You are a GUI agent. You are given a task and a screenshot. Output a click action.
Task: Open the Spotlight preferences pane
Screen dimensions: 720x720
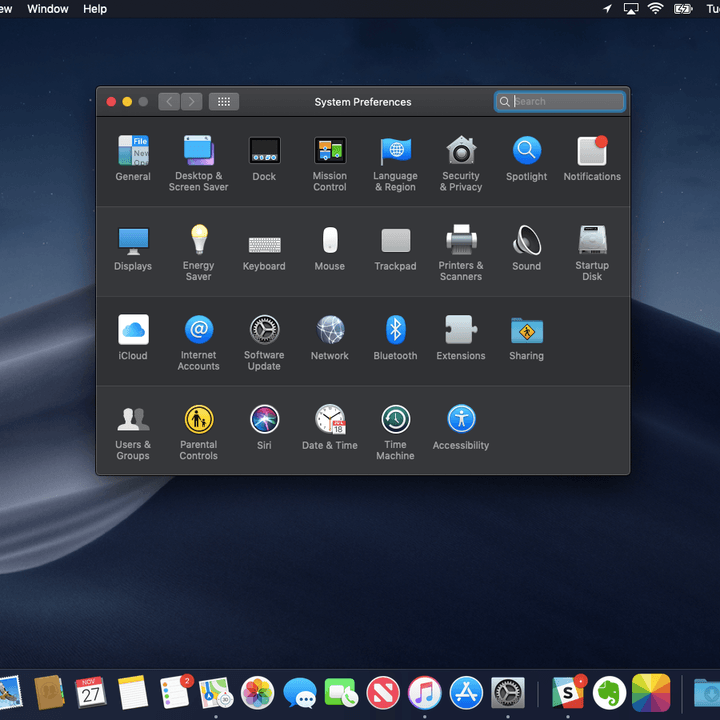pyautogui.click(x=526, y=158)
